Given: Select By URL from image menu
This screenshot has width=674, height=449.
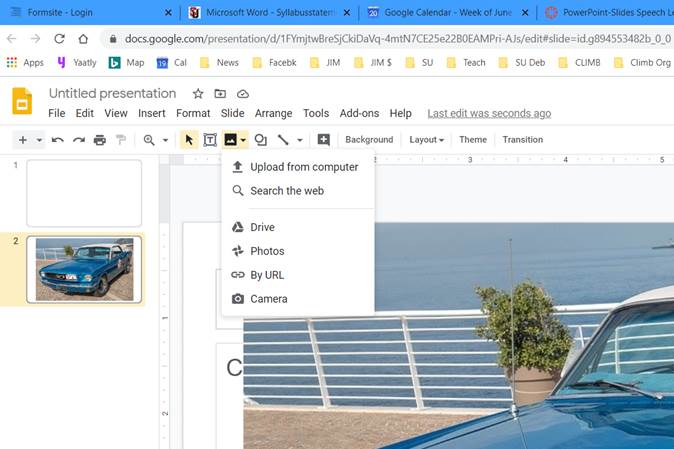Looking at the screenshot, I should 267,275.
